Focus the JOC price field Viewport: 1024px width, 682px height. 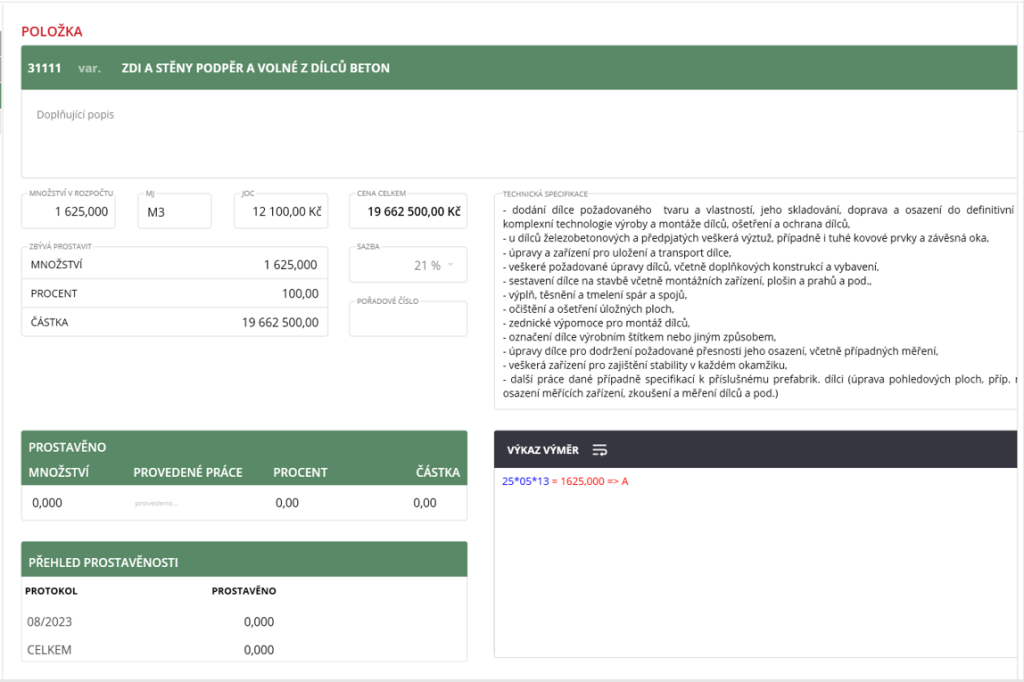coord(280,212)
